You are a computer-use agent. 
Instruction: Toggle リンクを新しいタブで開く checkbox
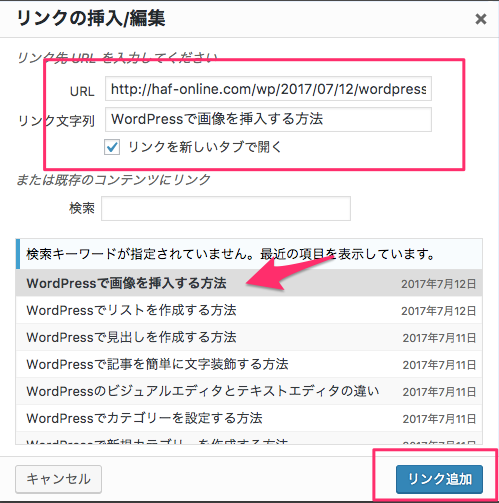click(x=112, y=147)
